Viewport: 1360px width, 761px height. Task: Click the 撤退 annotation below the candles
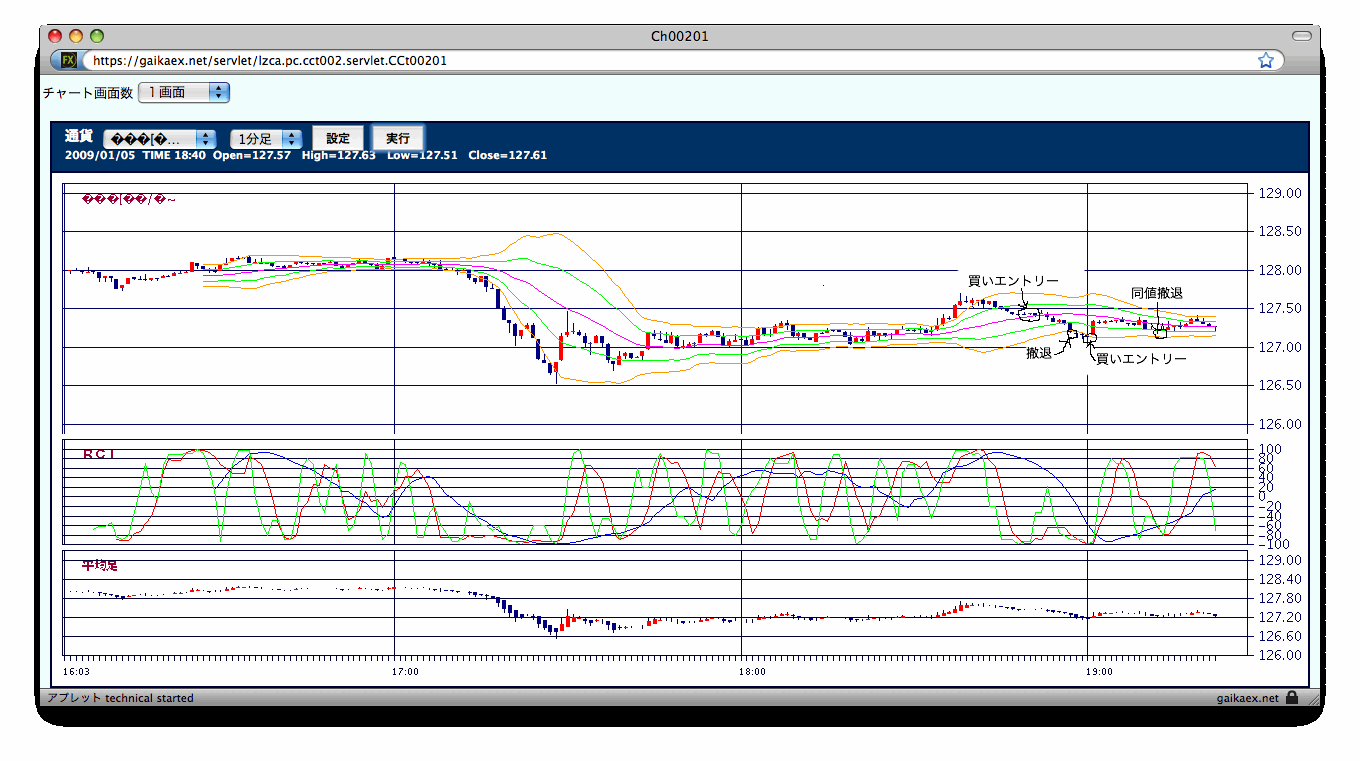1039,353
